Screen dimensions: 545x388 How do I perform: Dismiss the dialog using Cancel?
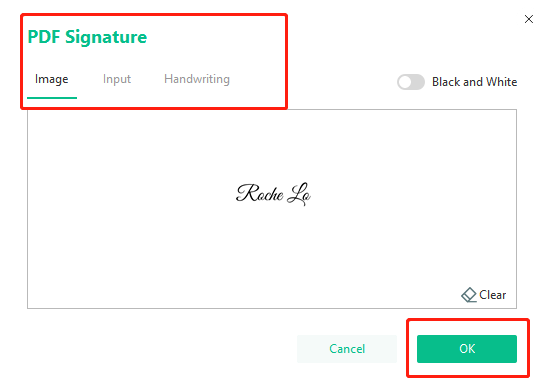point(347,349)
